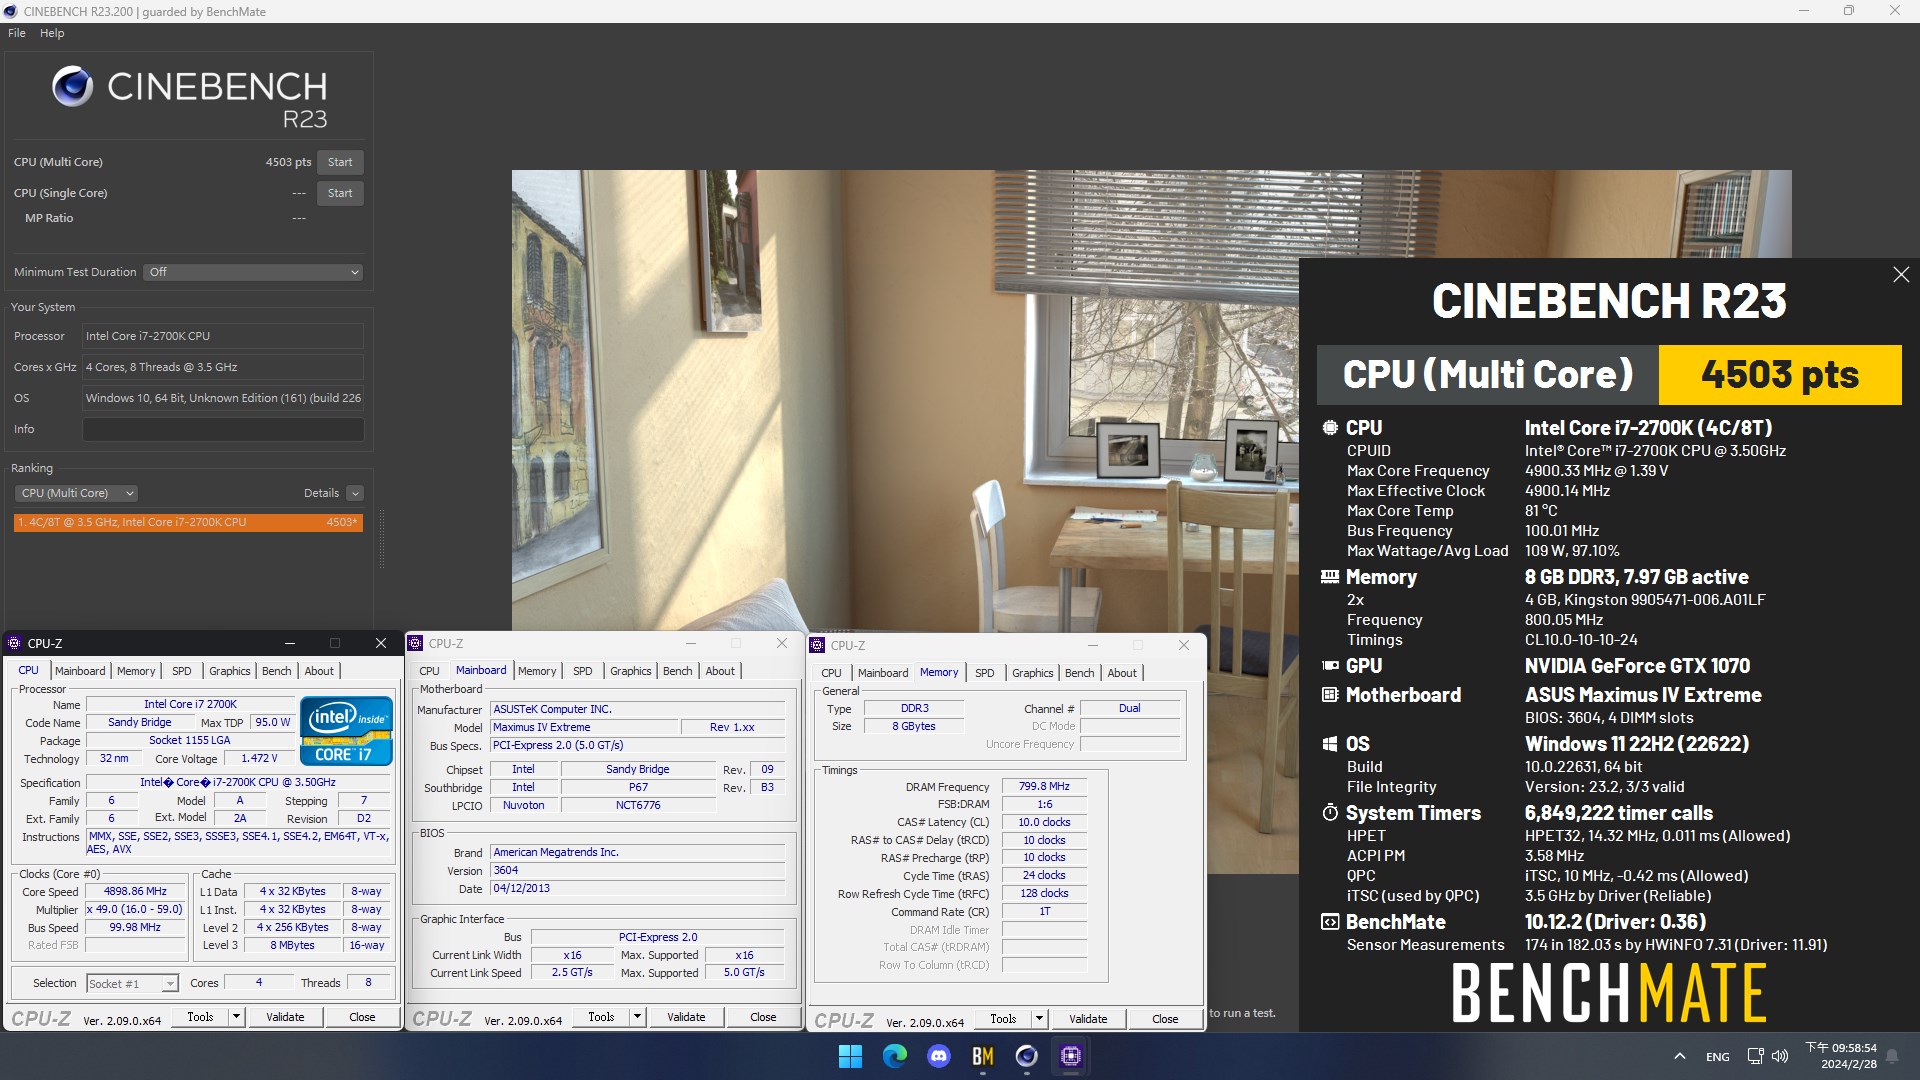This screenshot has height=1080, width=1920.
Task: Click the Cores x GHz field
Action: (x=223, y=367)
